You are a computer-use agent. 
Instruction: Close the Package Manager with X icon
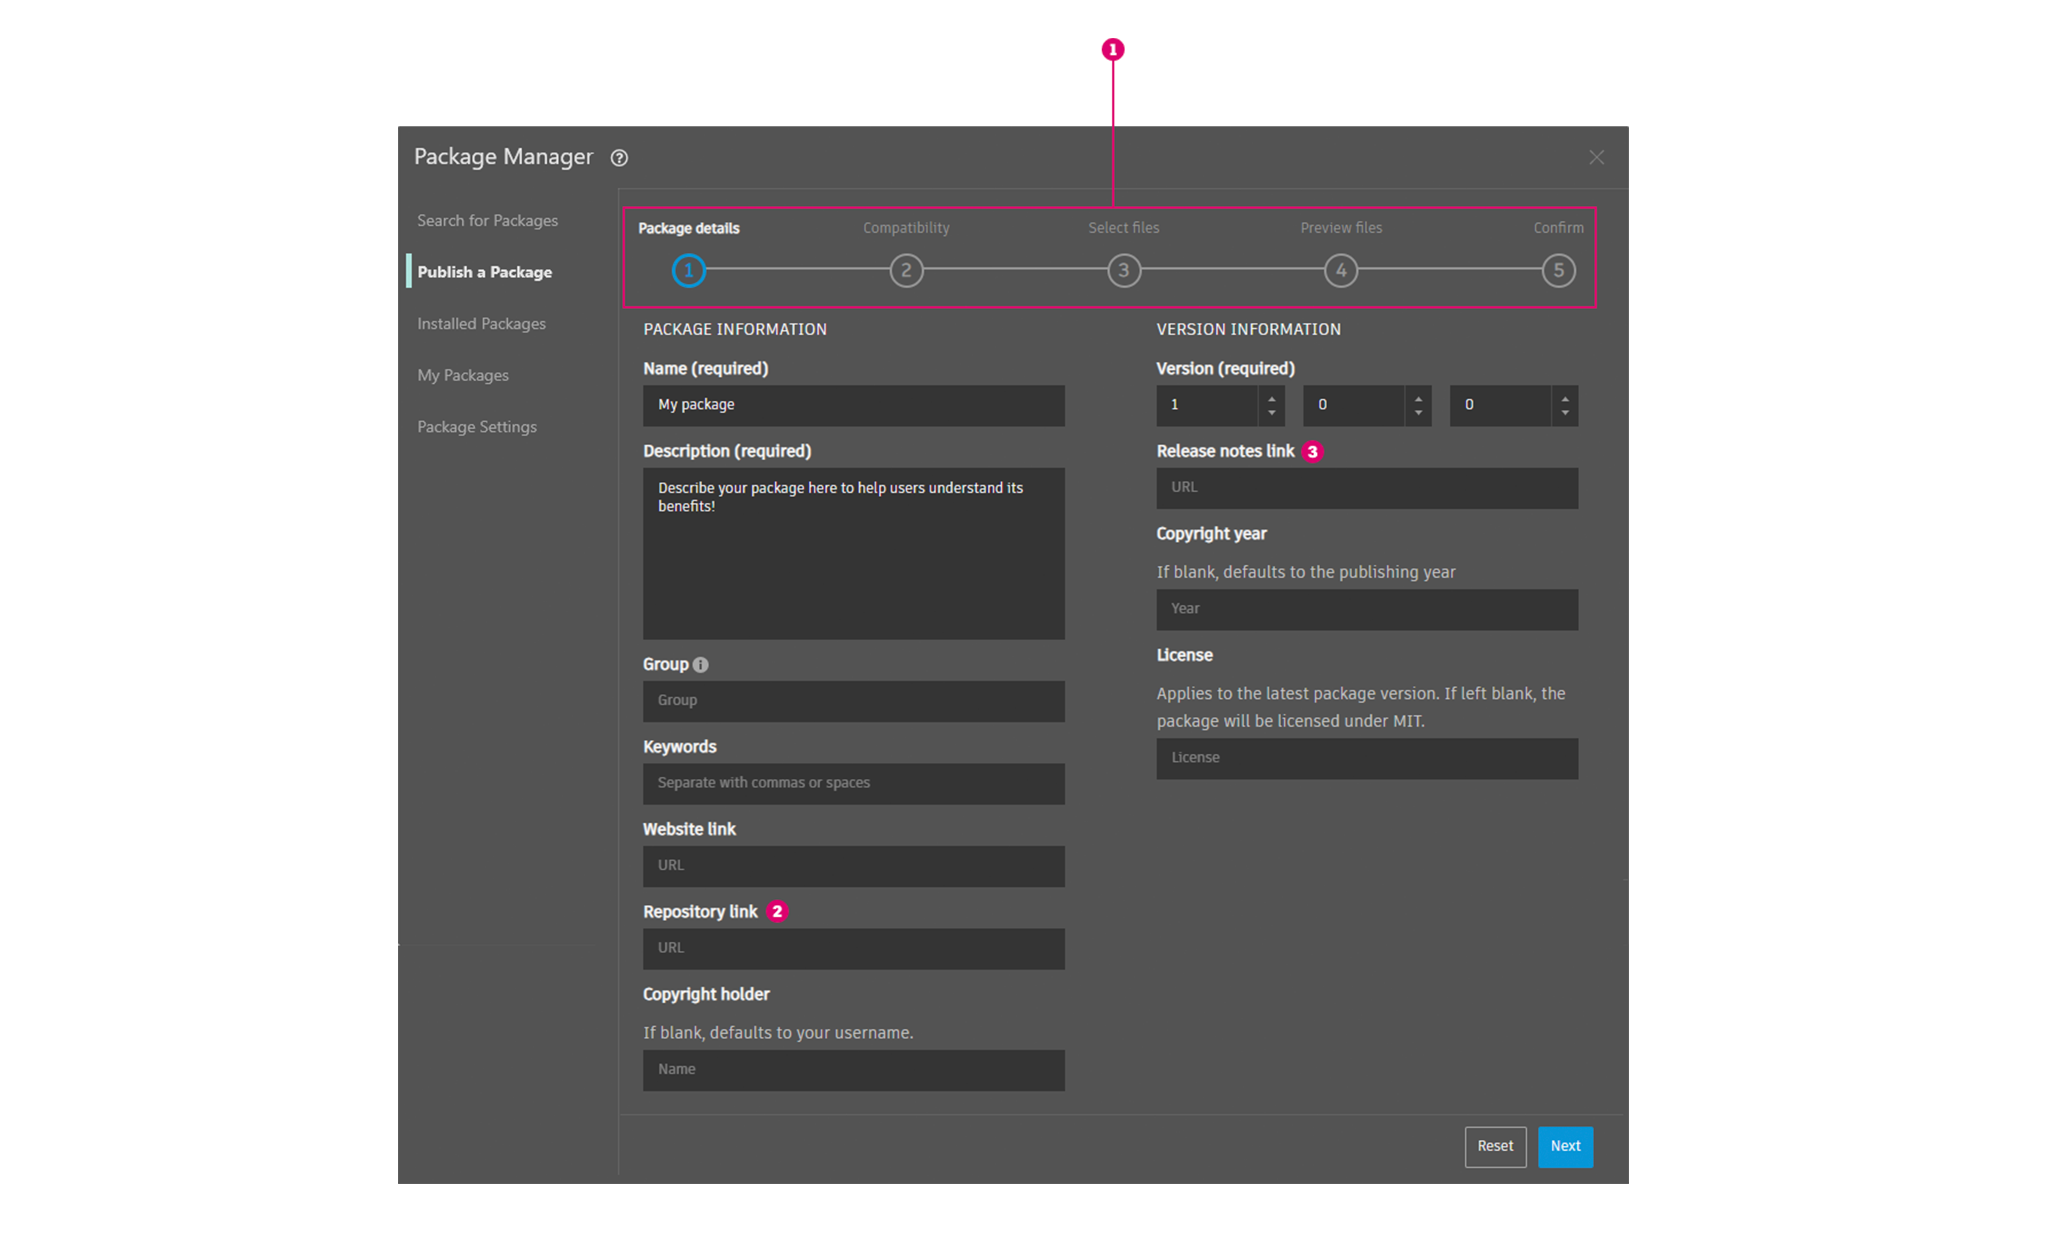pyautogui.click(x=1596, y=158)
